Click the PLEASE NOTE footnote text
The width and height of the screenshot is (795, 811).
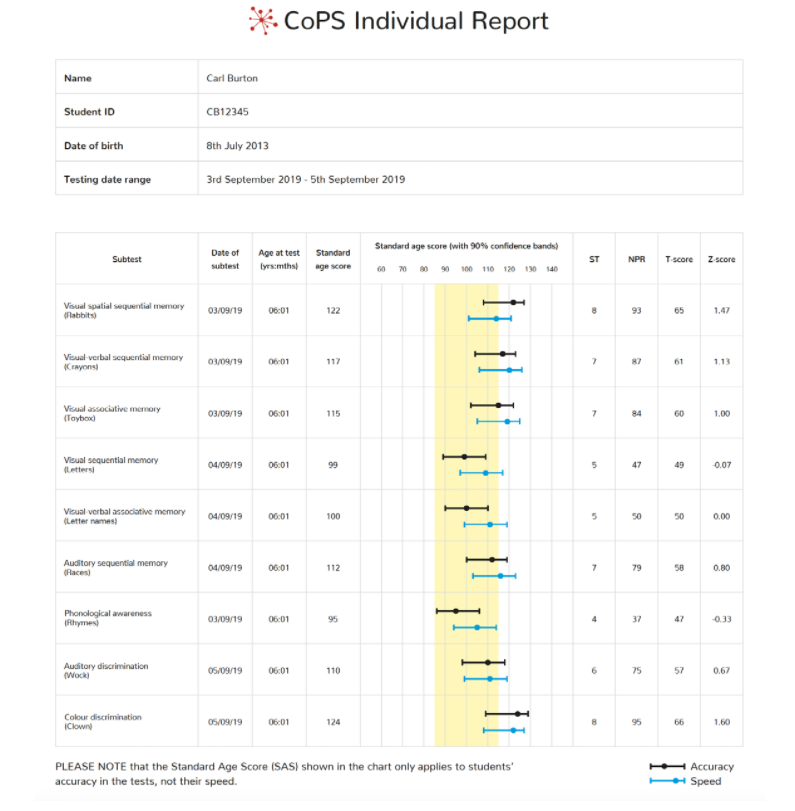click(284, 774)
